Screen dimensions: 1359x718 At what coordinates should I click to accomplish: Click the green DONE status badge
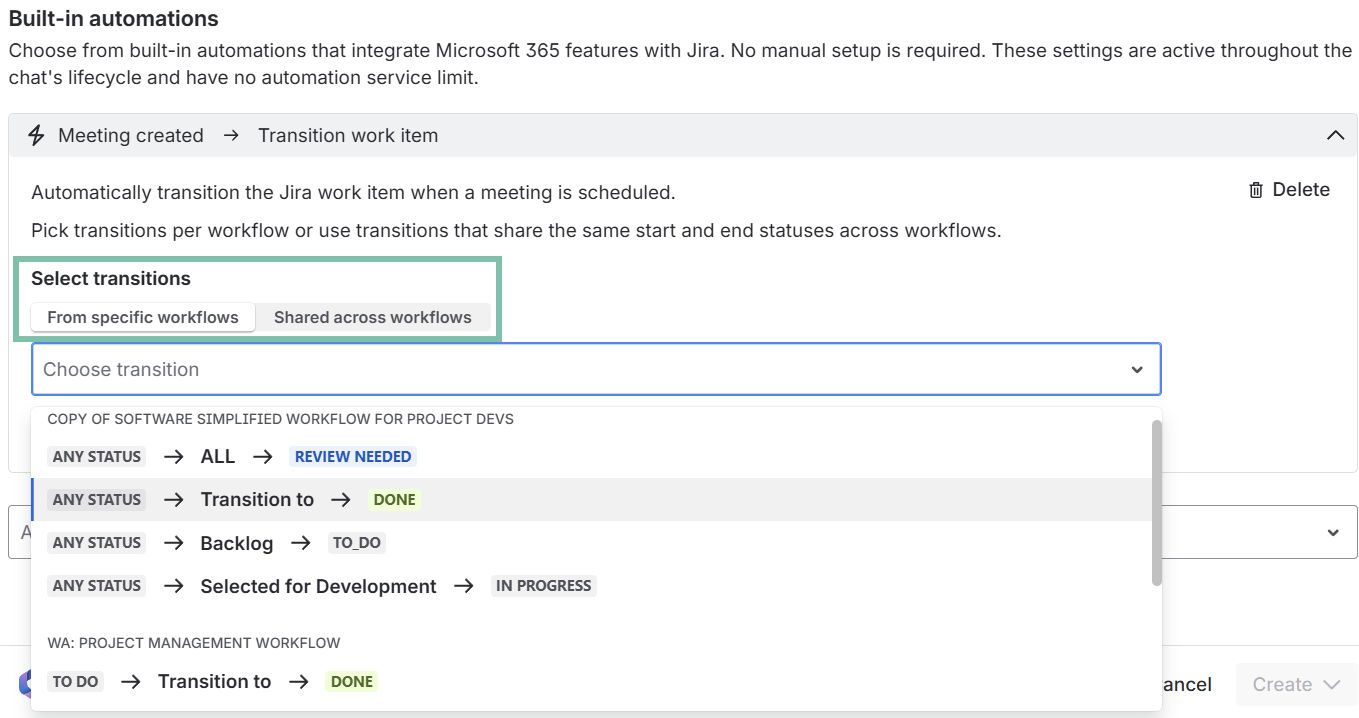point(394,500)
